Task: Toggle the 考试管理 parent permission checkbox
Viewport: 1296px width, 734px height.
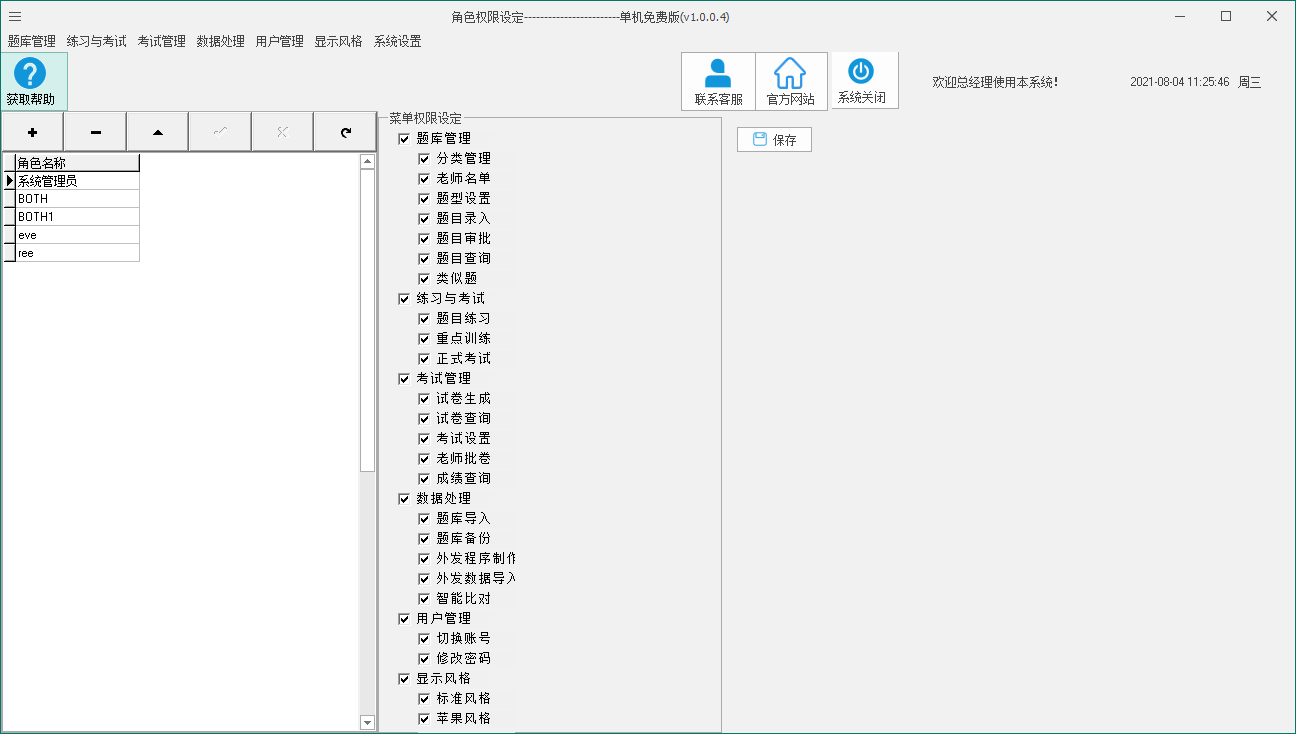Action: 404,378
